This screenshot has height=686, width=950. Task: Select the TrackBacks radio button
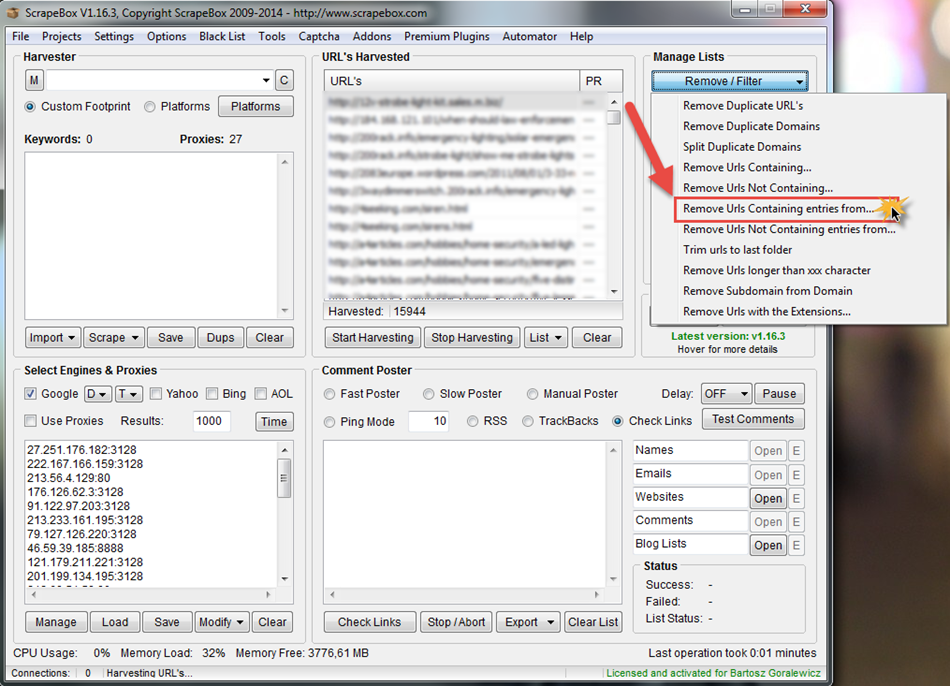pyautogui.click(x=528, y=421)
